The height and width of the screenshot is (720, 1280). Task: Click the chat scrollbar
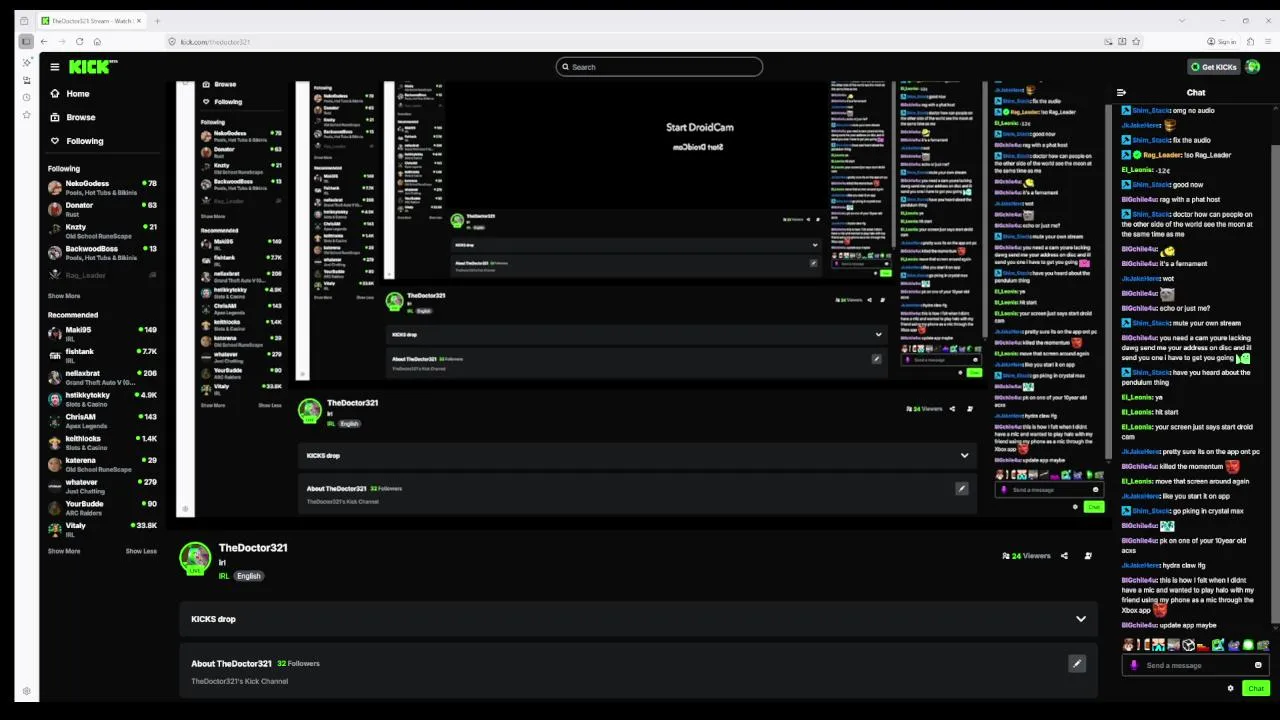tap(1275, 382)
